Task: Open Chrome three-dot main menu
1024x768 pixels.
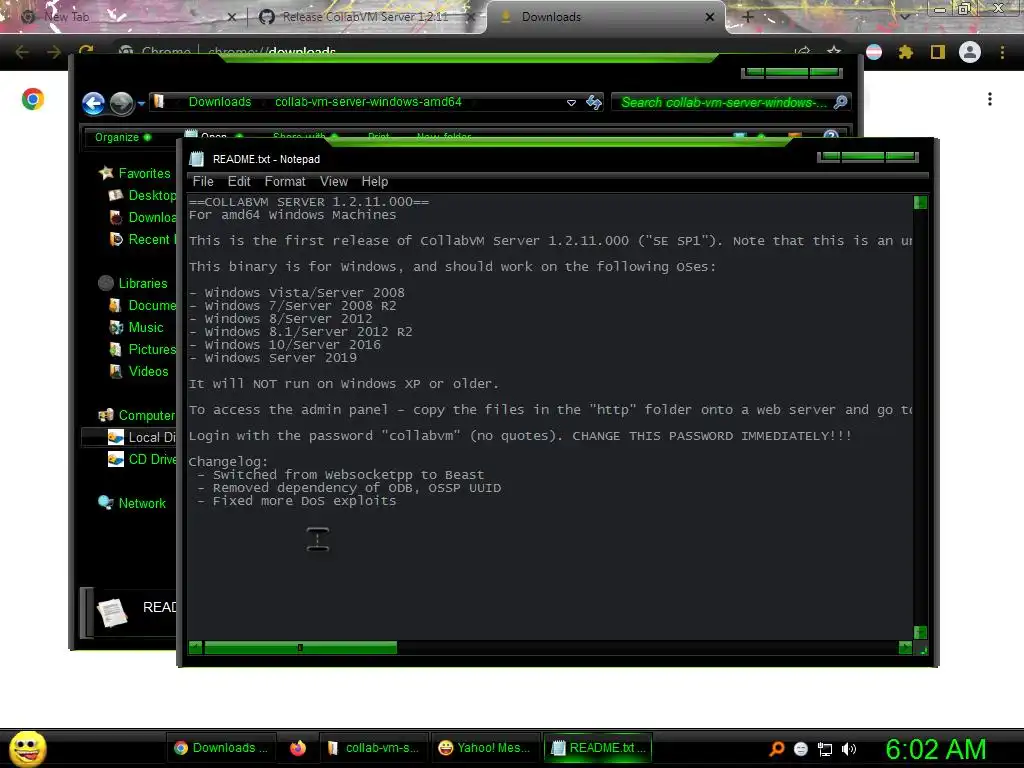Action: (1002, 52)
